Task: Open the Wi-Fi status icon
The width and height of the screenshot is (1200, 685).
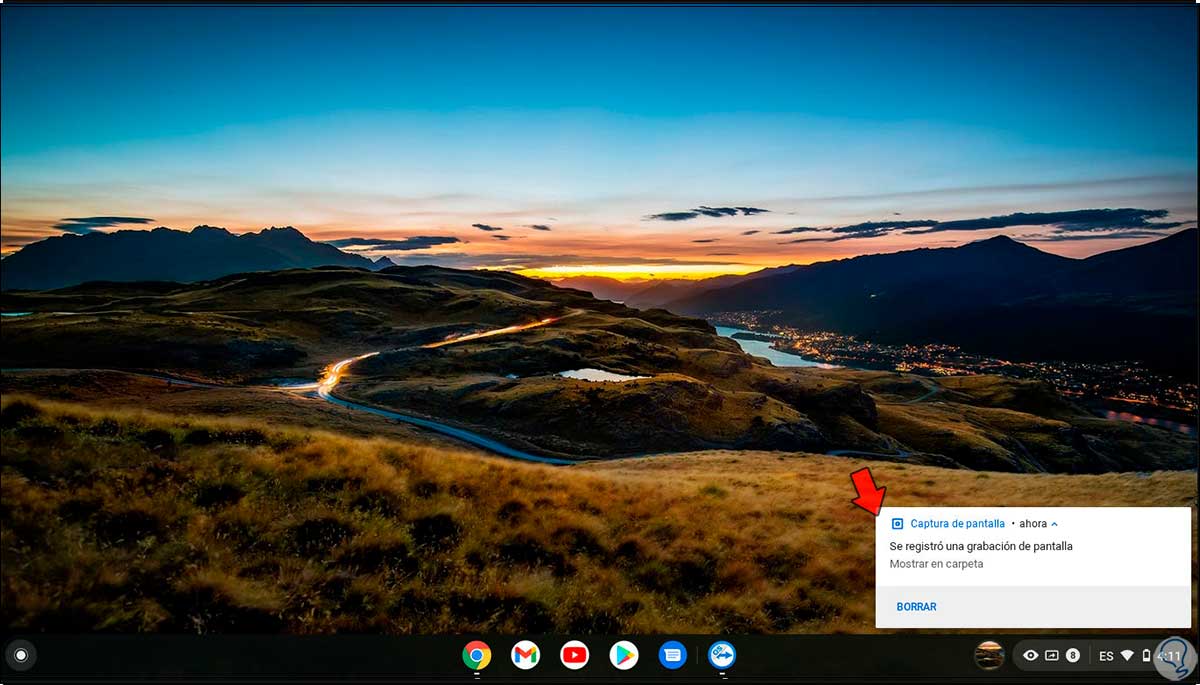Action: click(1127, 656)
